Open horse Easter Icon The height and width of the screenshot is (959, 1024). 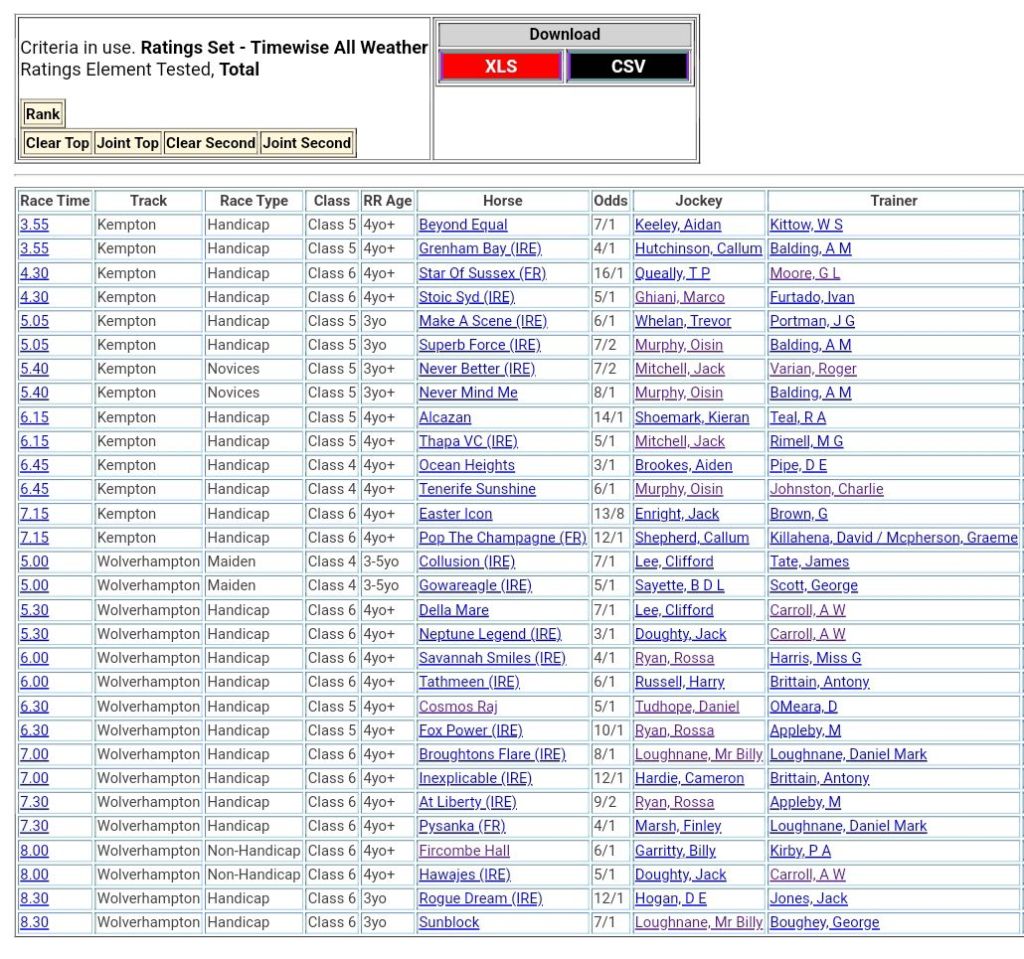click(455, 514)
